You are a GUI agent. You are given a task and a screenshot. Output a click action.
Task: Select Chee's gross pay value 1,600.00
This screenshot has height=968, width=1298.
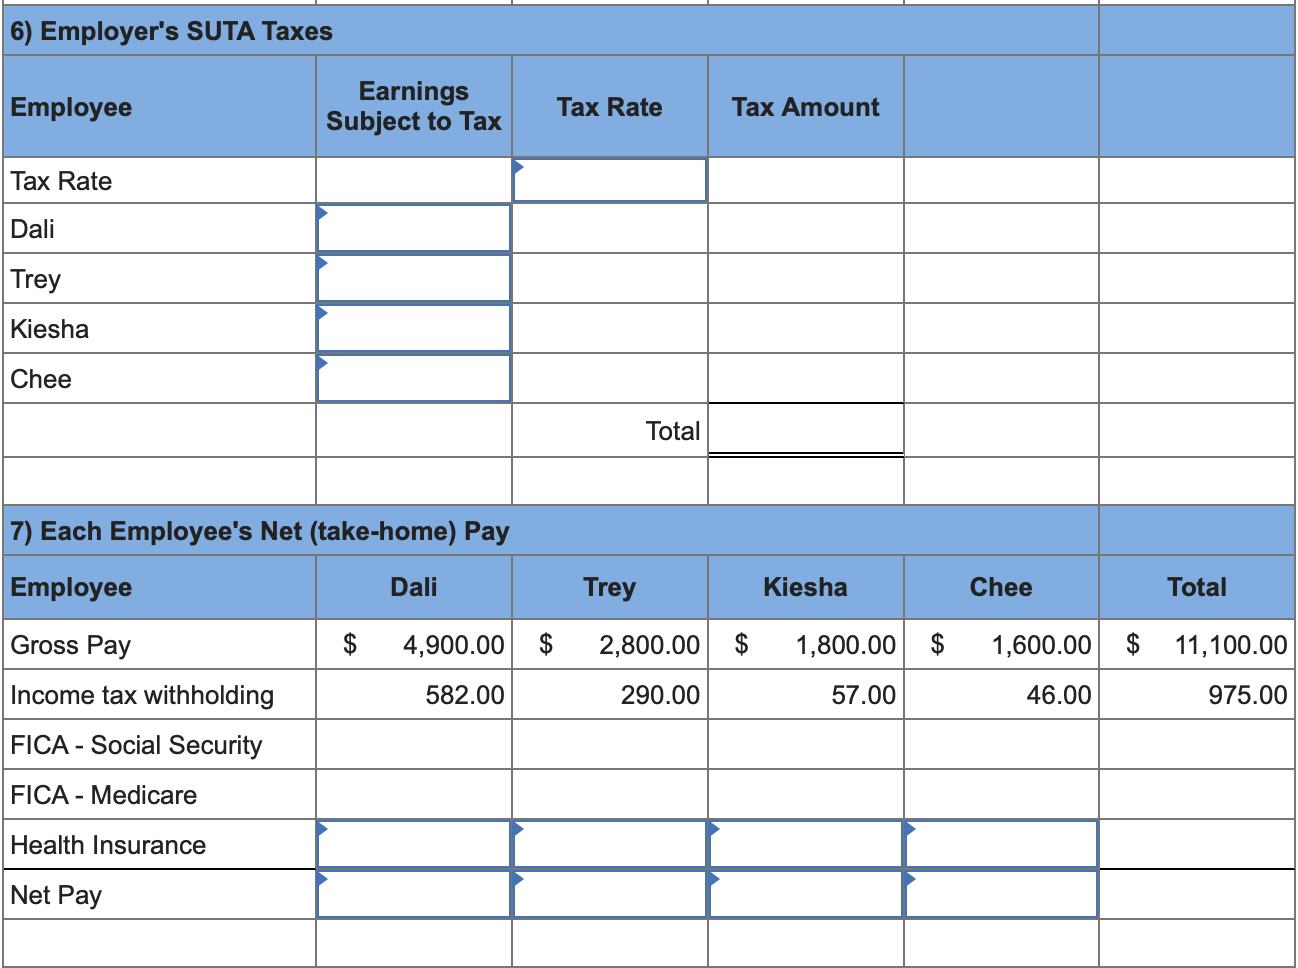click(1042, 645)
